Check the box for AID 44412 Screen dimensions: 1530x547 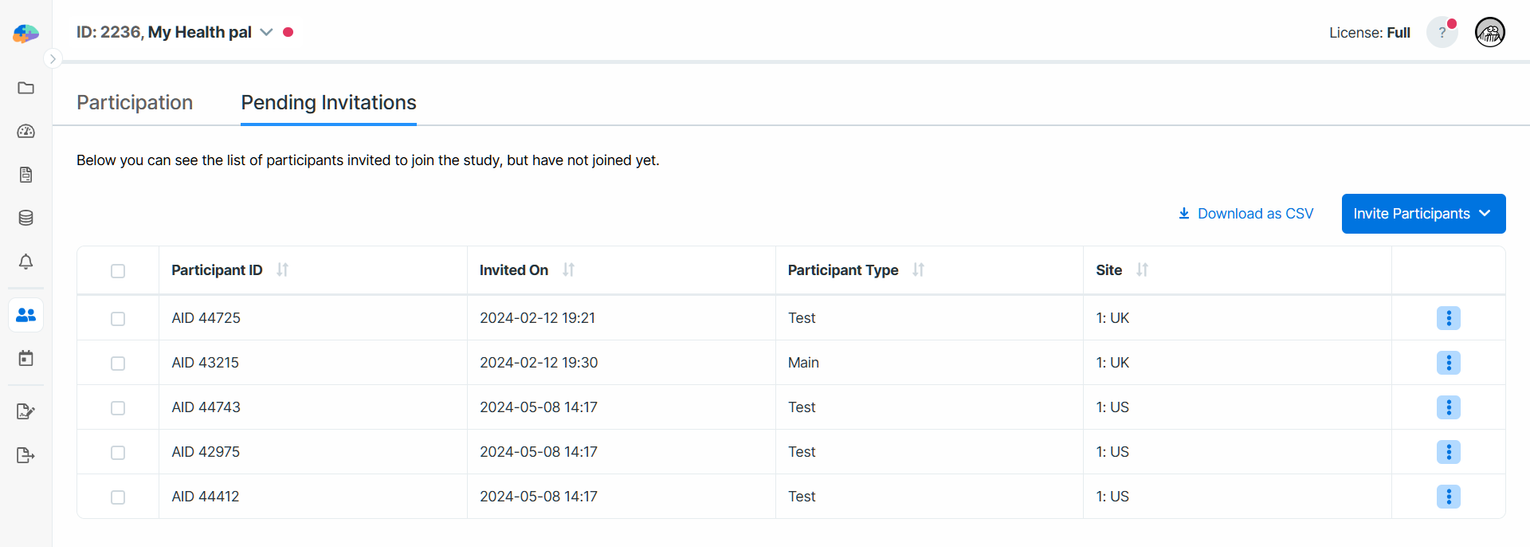(x=118, y=497)
